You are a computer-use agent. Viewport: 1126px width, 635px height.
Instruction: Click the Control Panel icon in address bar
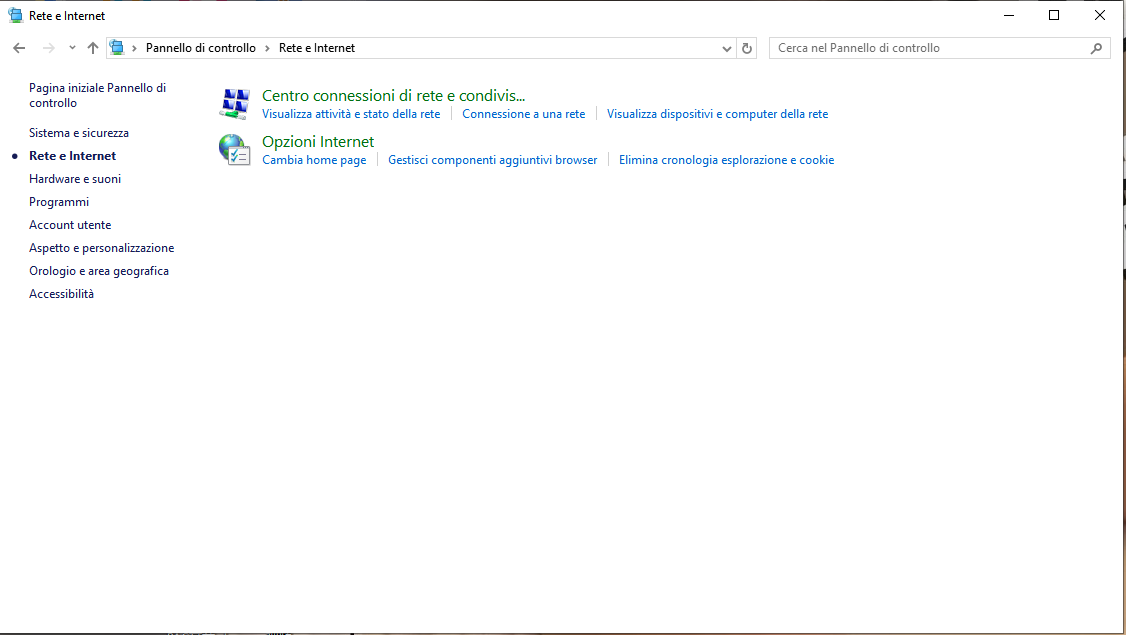point(116,48)
